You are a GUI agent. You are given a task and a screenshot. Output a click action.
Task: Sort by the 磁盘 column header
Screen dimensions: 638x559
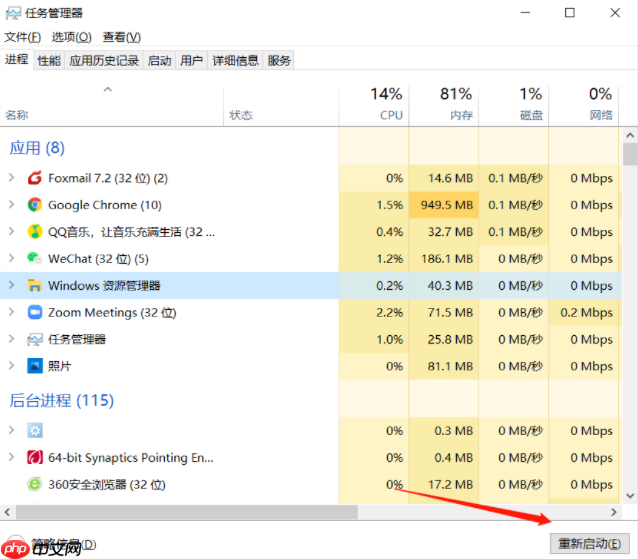click(514, 105)
